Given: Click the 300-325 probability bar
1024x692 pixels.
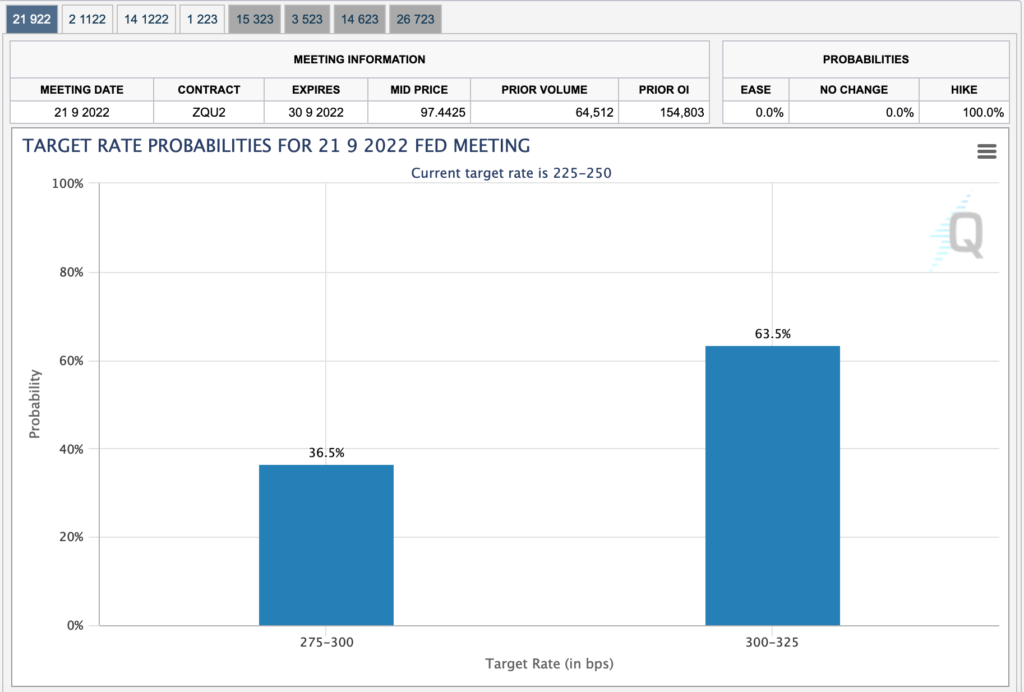Looking at the screenshot, I should [x=772, y=485].
